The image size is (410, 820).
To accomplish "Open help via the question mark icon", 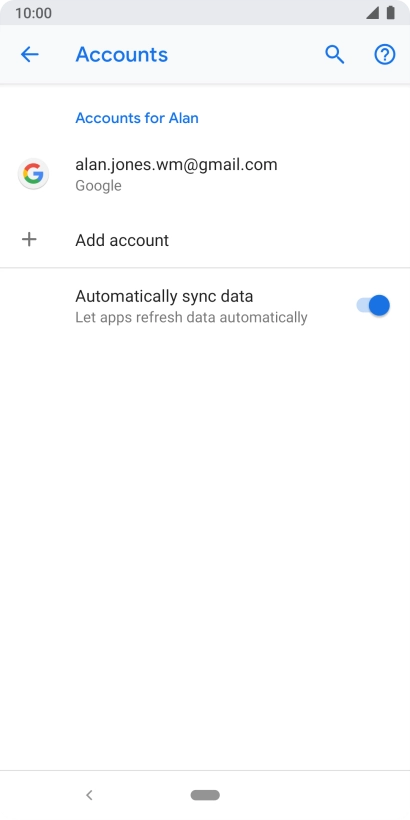I will (385, 54).
